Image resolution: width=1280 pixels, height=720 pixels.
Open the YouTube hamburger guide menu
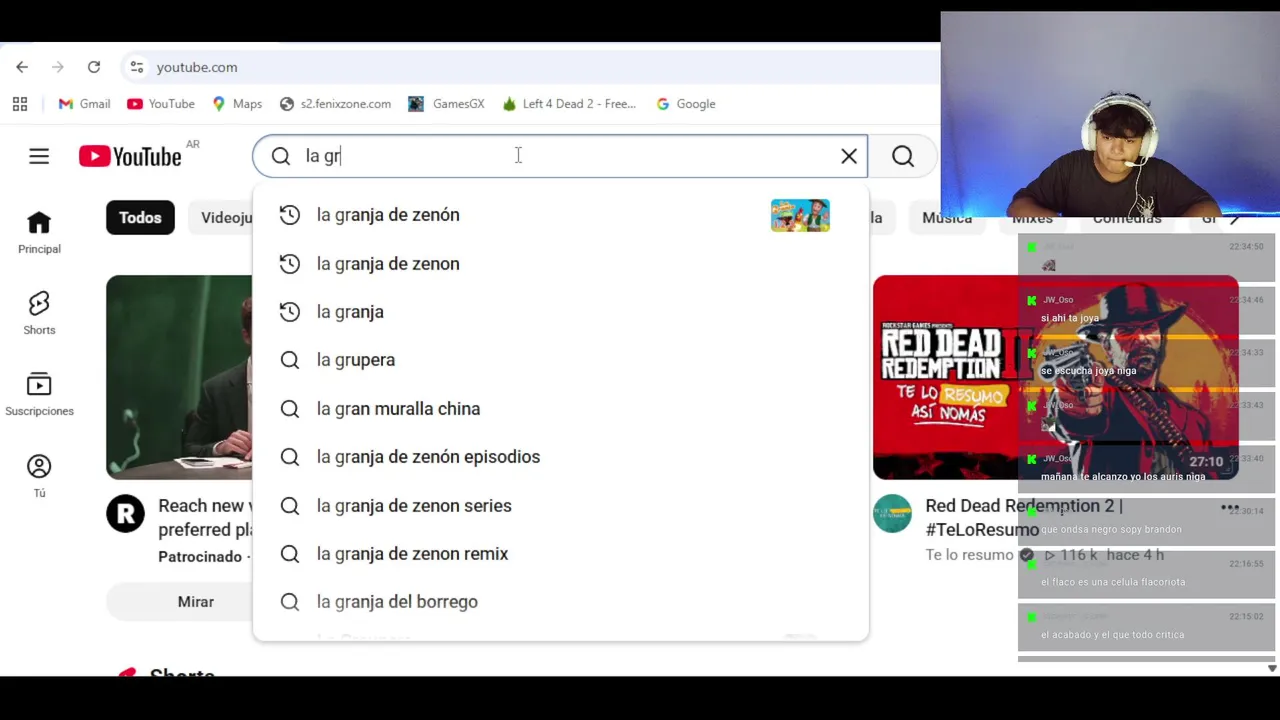coord(39,156)
